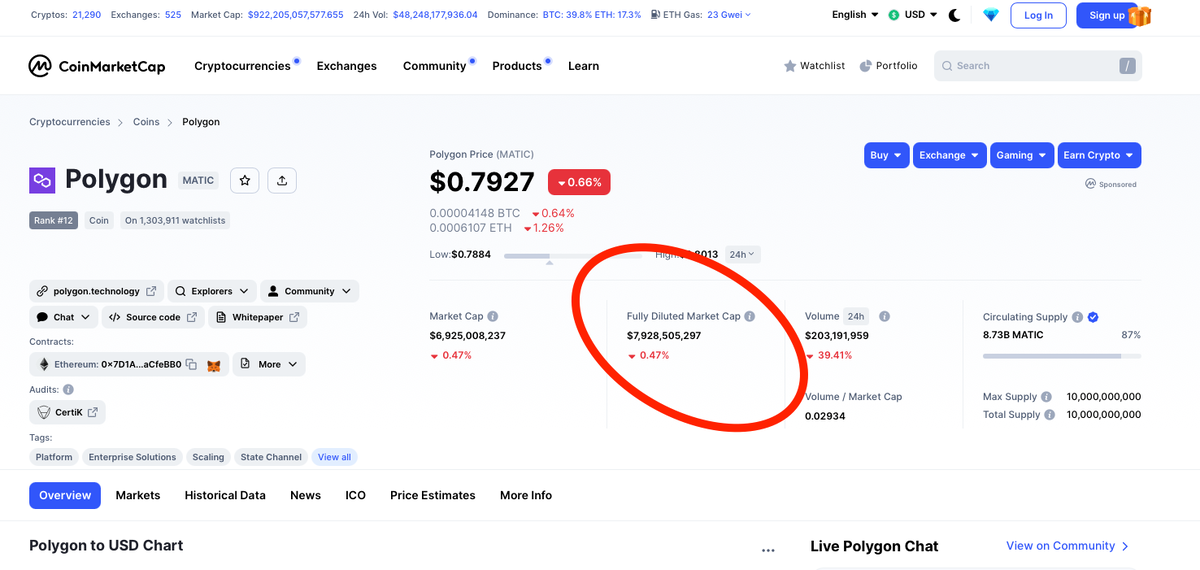Click the blue verified checkmark badge
Viewport: 1200px width, 570px height.
pos(1093,317)
